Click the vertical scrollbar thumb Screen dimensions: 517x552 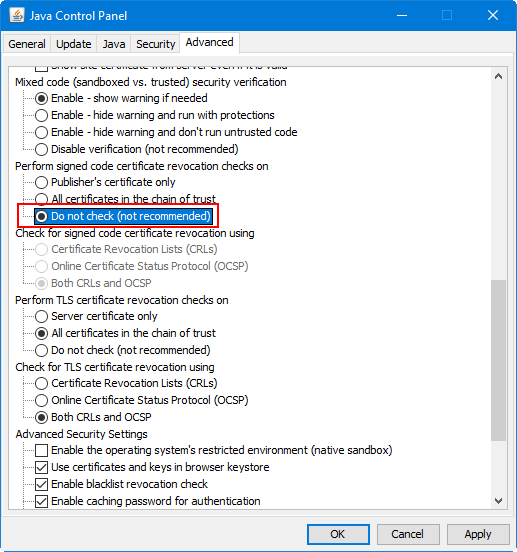(498, 360)
